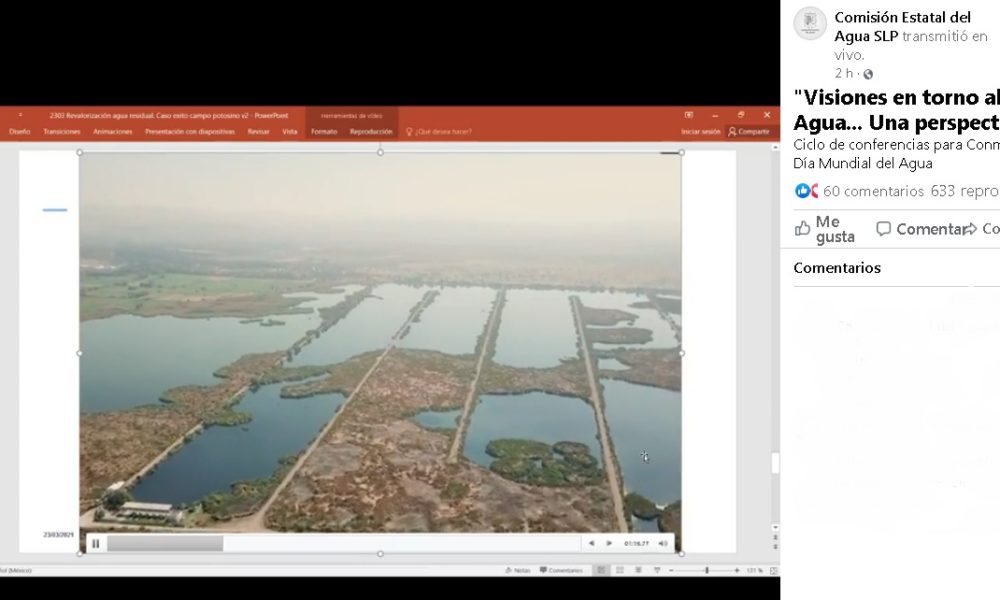Click the 2 h post timestamp

pyautogui.click(x=843, y=73)
